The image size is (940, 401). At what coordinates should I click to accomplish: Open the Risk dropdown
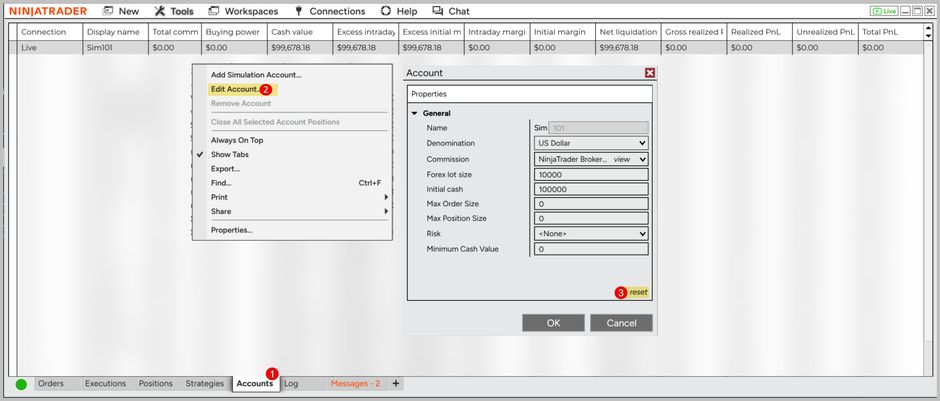(591, 234)
